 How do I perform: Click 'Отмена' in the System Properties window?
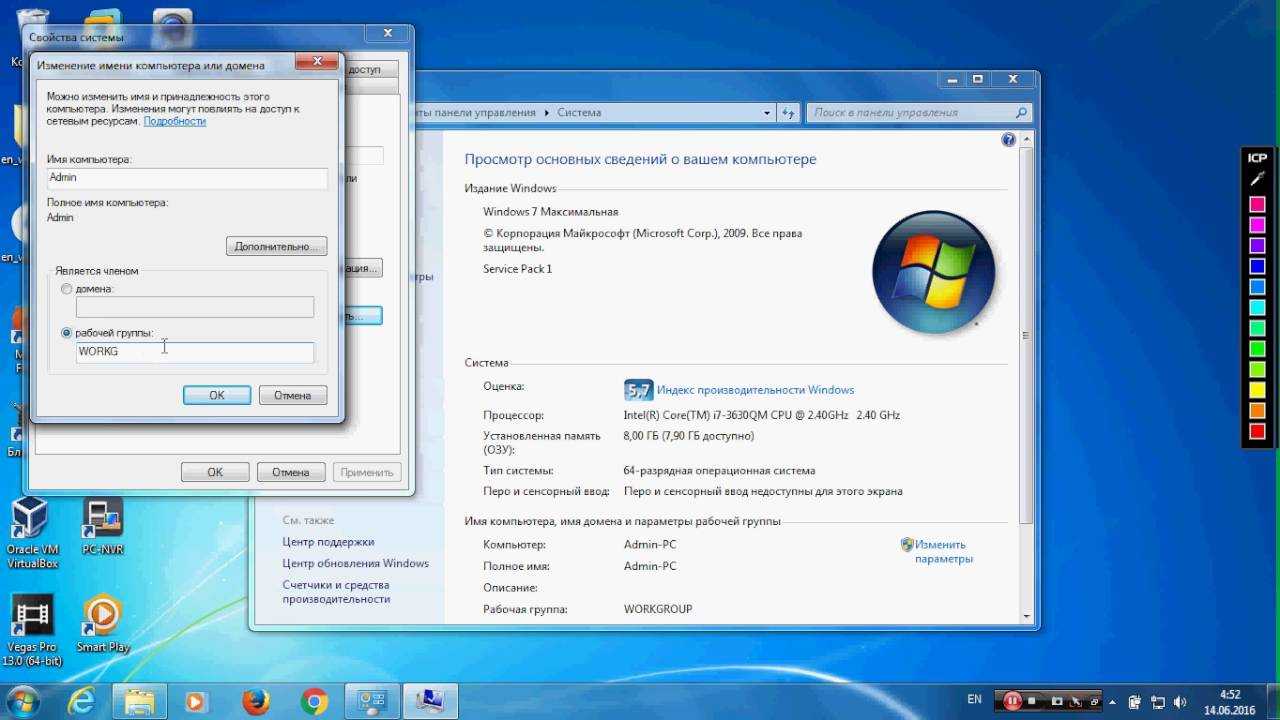[291, 472]
